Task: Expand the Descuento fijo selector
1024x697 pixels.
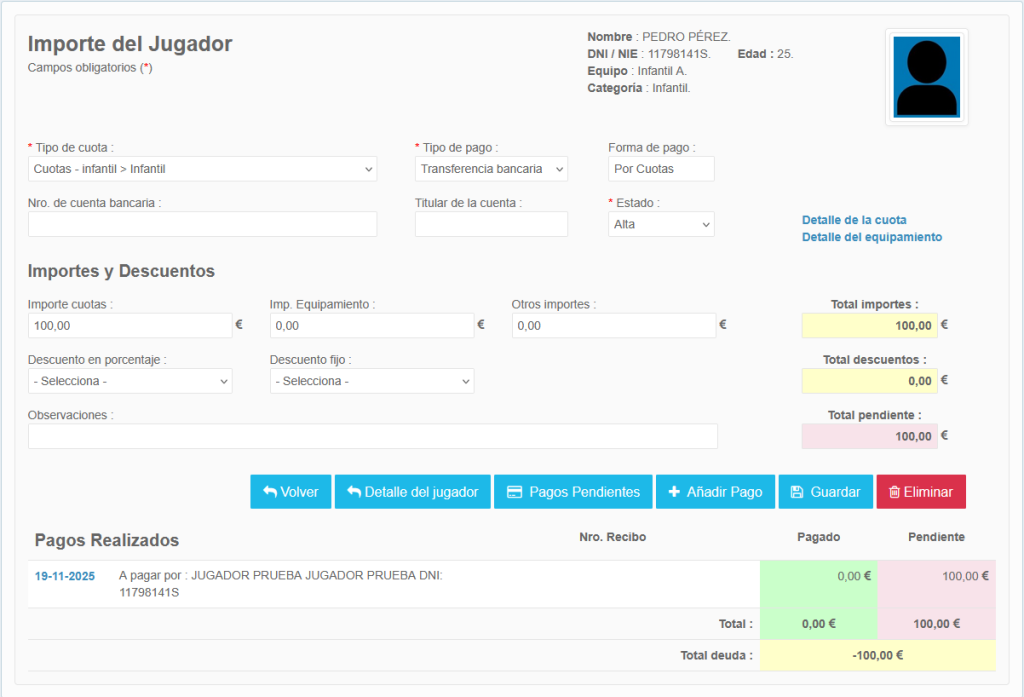Action: pos(372,381)
